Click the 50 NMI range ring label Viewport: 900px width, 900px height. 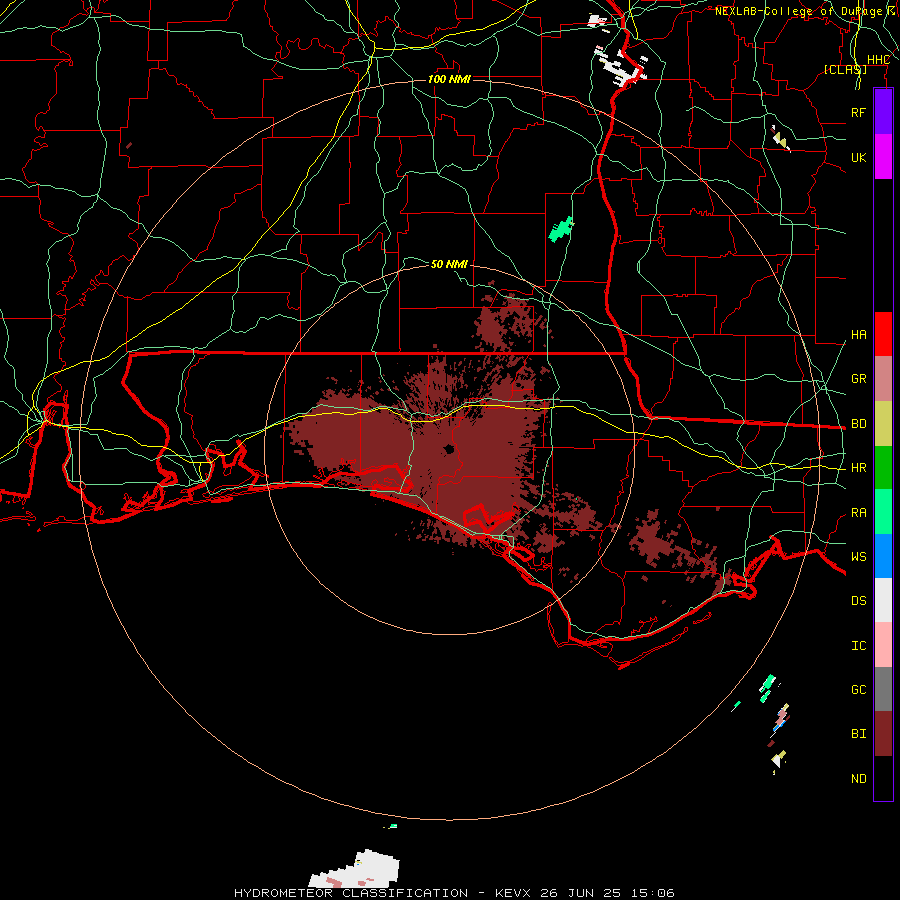pyautogui.click(x=449, y=264)
